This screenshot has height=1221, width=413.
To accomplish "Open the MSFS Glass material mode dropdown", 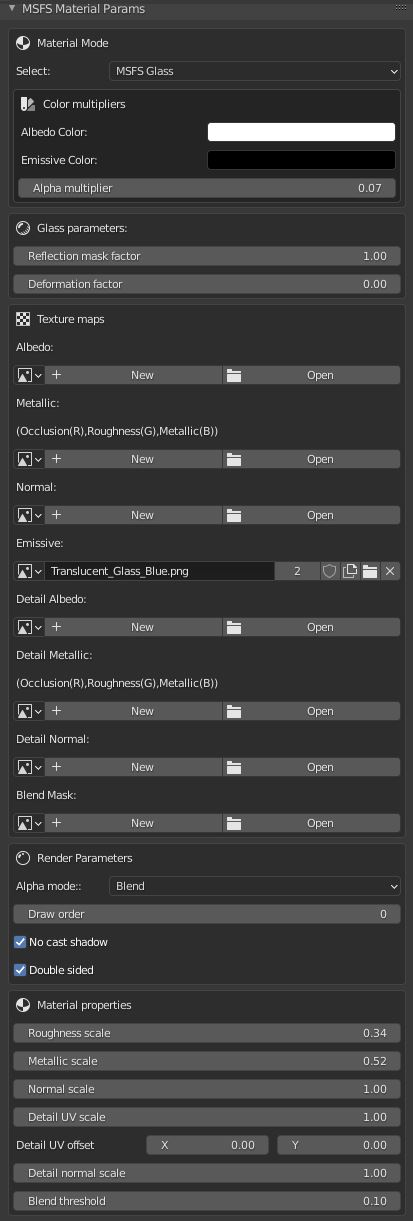I will 254,71.
